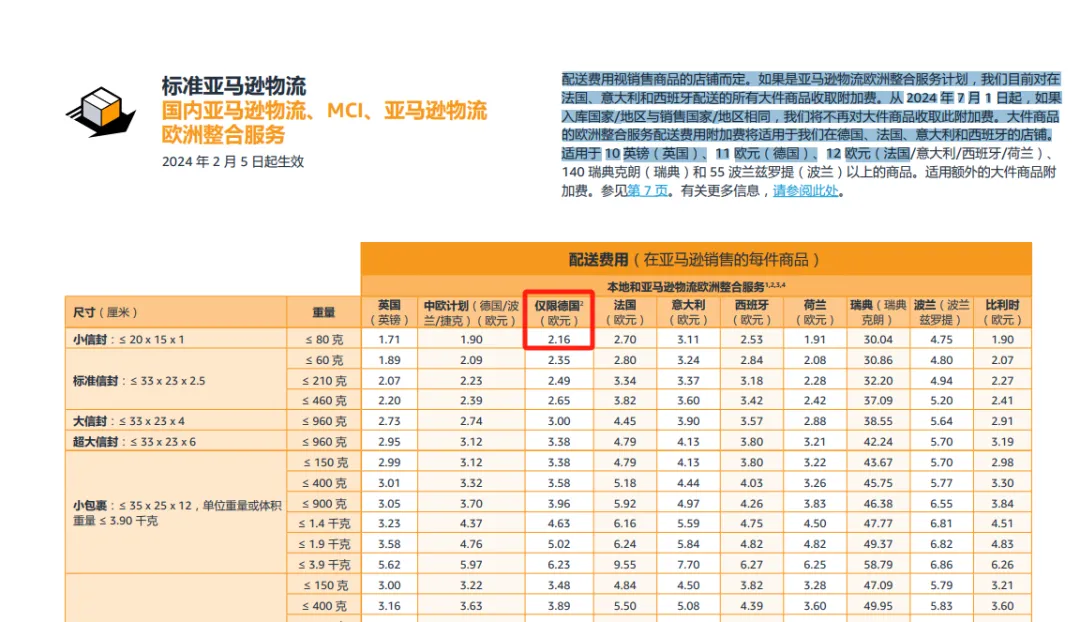The height and width of the screenshot is (622, 1080).
Task: Click the Germany-only fee '6.23' cell
Action: [x=559, y=565]
